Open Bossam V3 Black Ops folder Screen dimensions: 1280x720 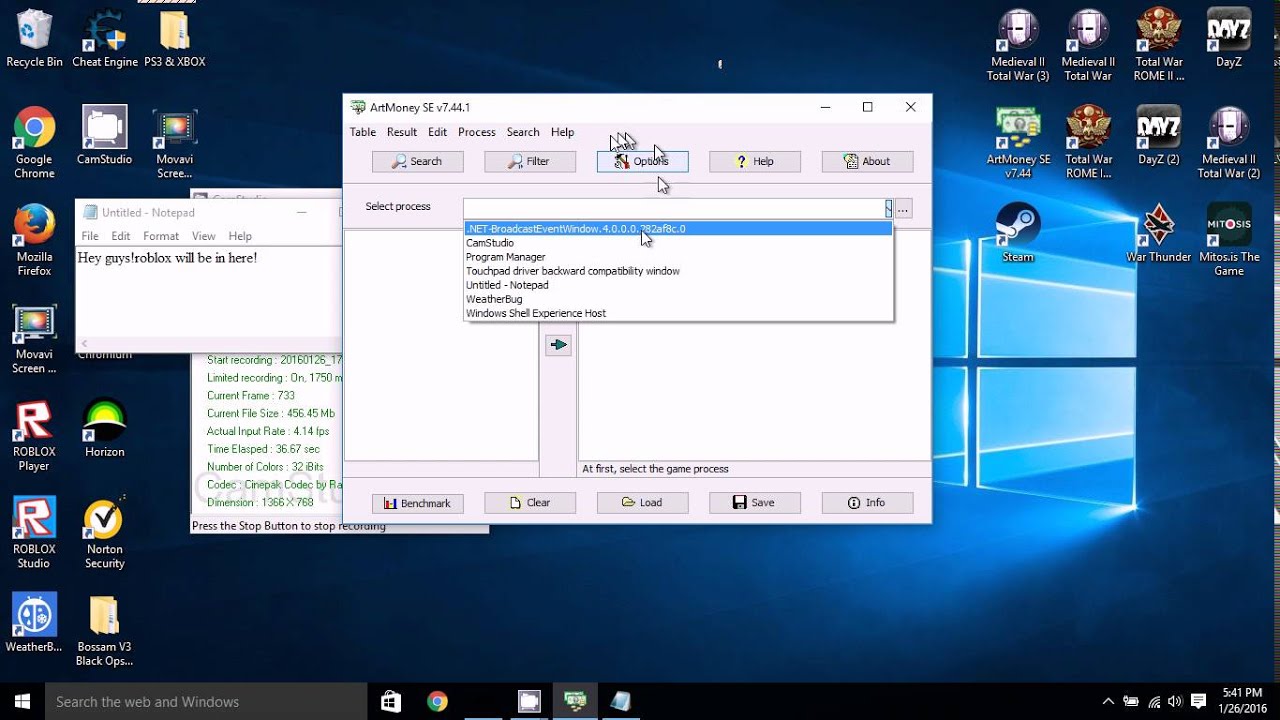pyautogui.click(x=105, y=630)
